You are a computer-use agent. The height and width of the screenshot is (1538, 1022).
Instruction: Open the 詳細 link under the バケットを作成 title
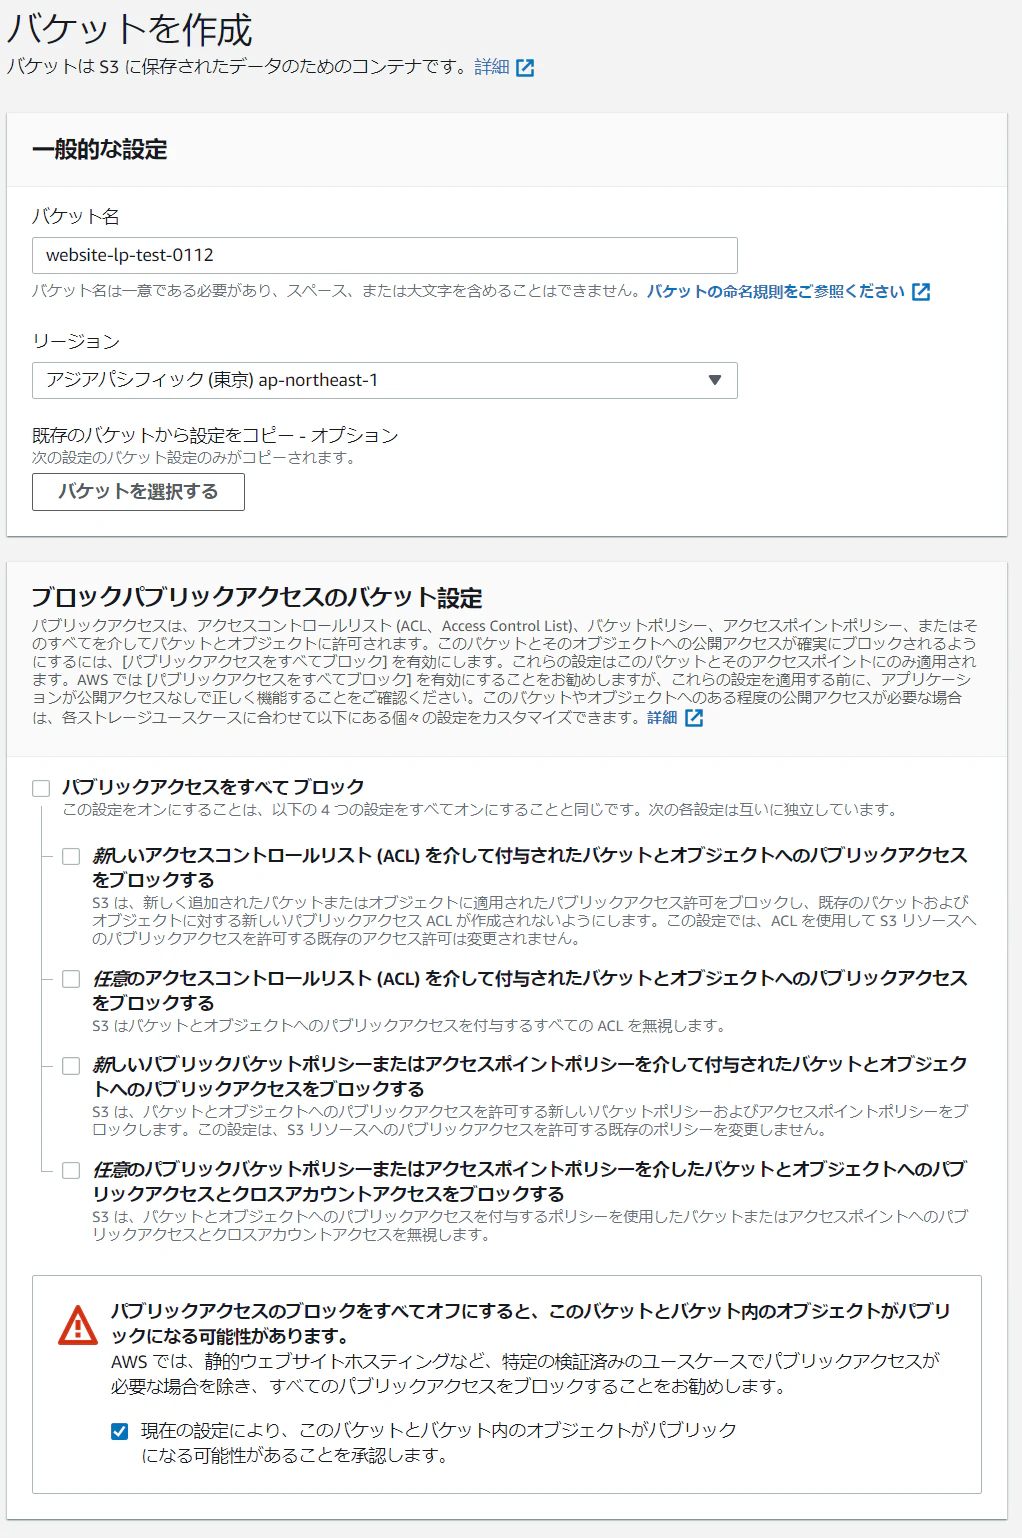pos(492,67)
